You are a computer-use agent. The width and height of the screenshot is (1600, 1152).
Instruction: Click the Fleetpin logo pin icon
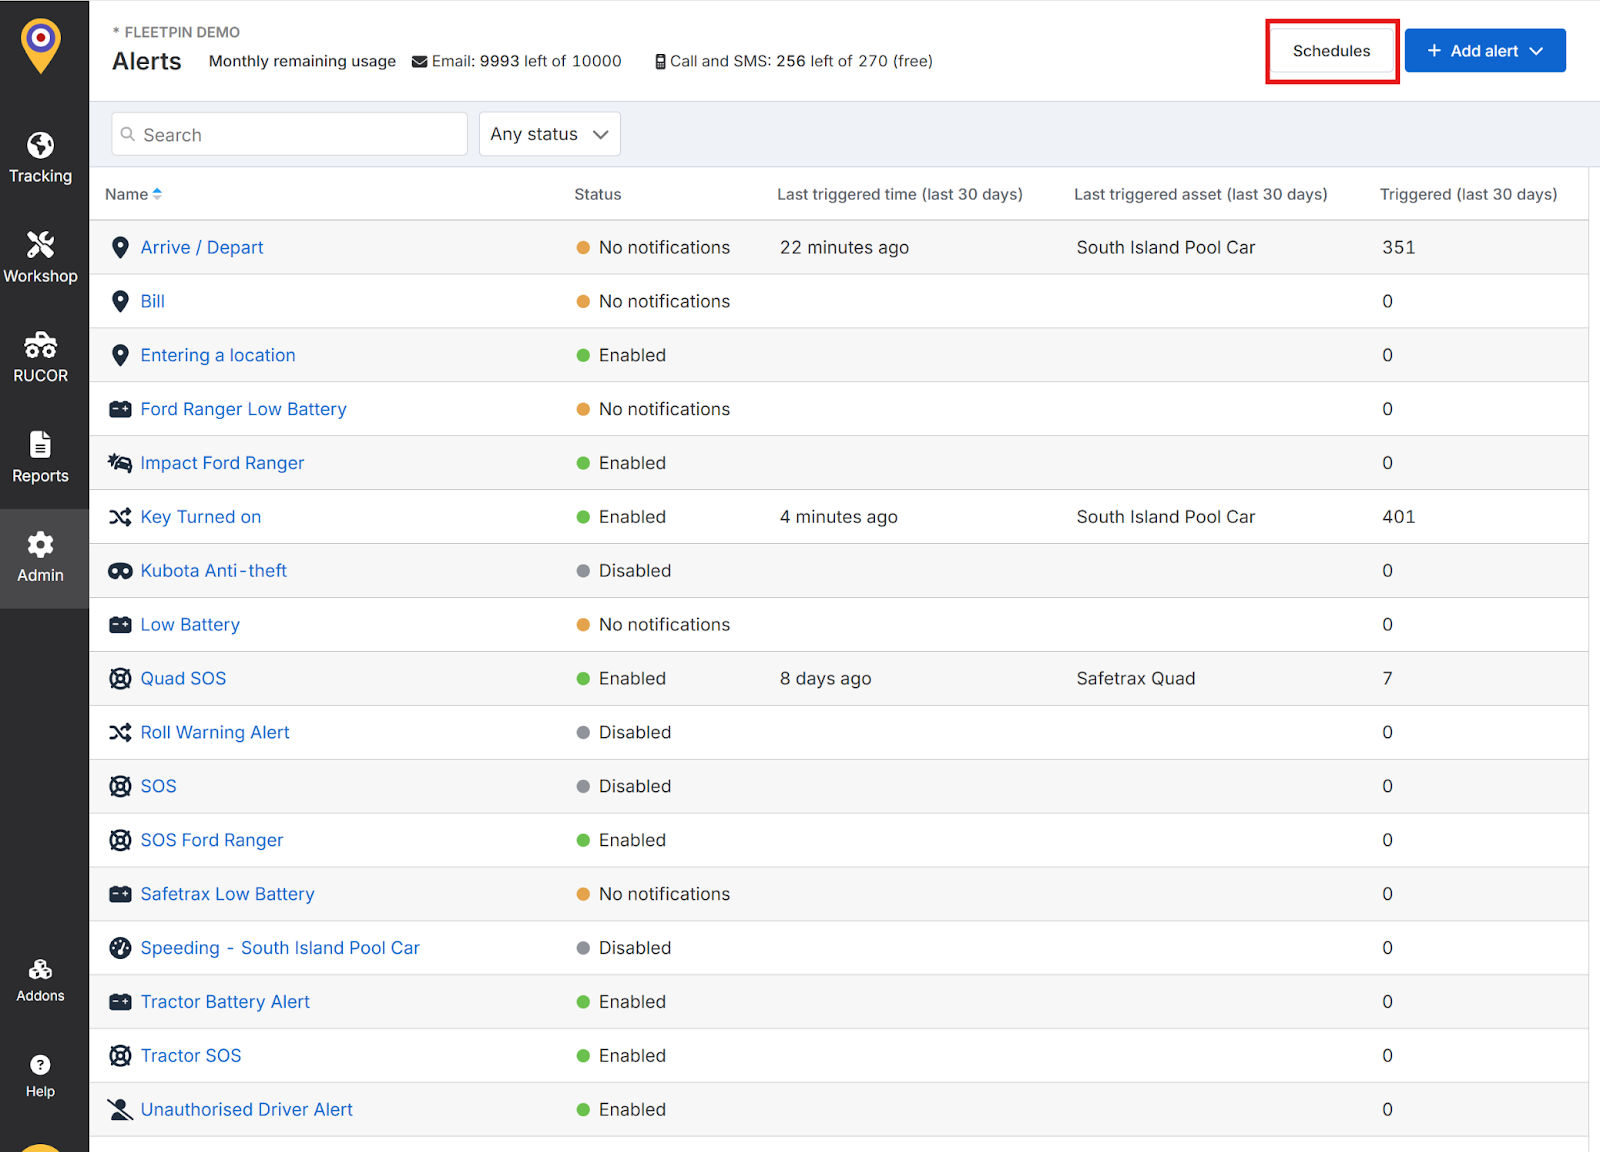click(x=40, y=46)
